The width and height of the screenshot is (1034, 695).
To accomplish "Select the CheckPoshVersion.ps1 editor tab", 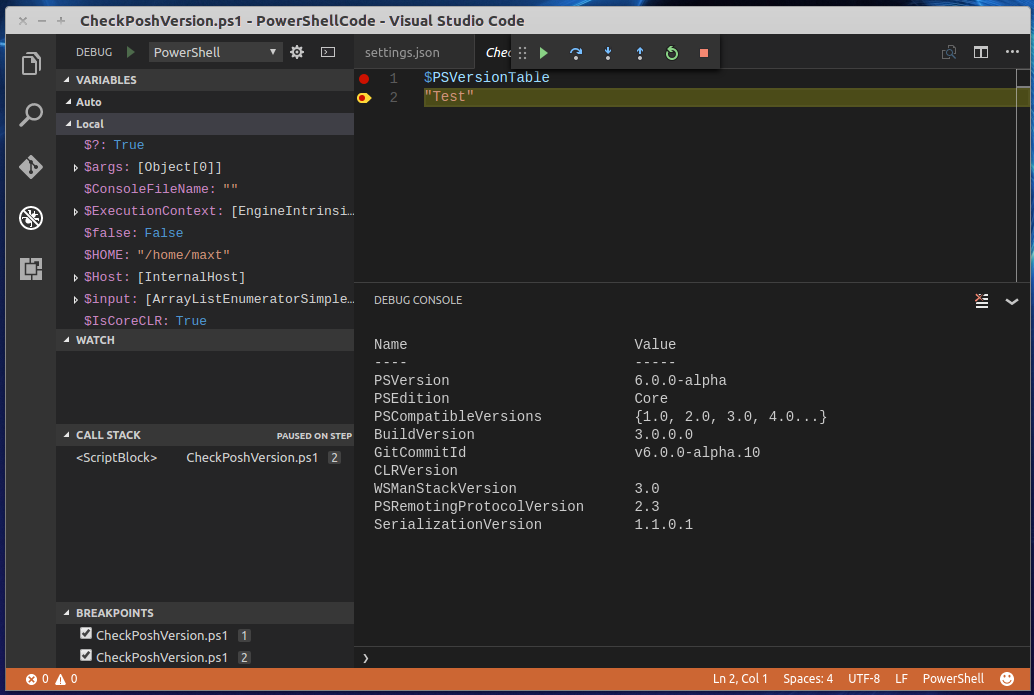I will click(x=498, y=53).
